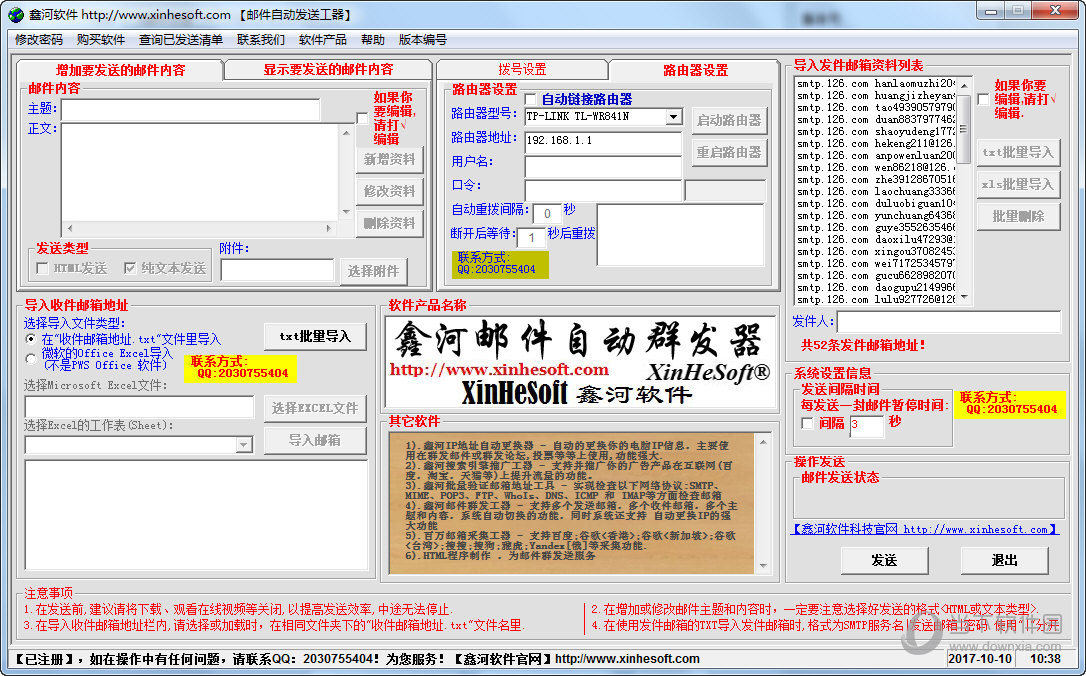The width and height of the screenshot is (1086, 676).
Task: Tick the edit checkbox beside sender mailbox list
Action: pos(983,99)
